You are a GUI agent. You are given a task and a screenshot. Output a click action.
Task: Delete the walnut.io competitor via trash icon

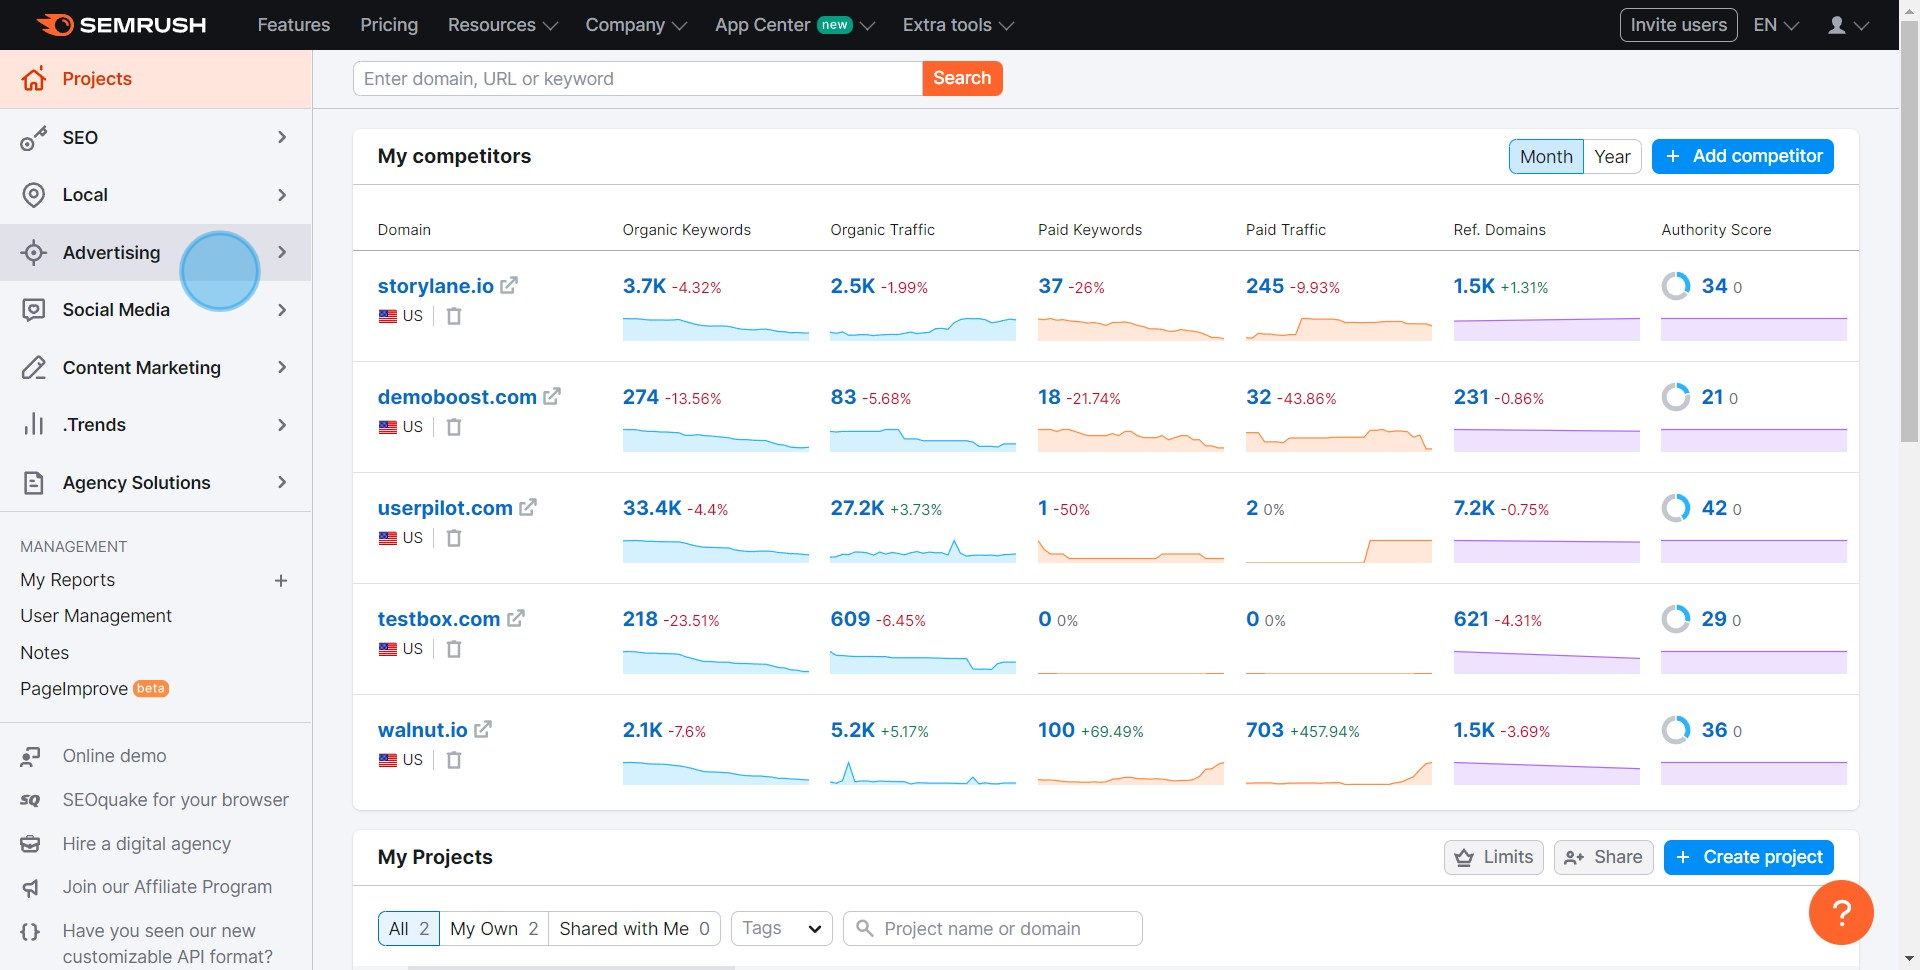tap(454, 760)
